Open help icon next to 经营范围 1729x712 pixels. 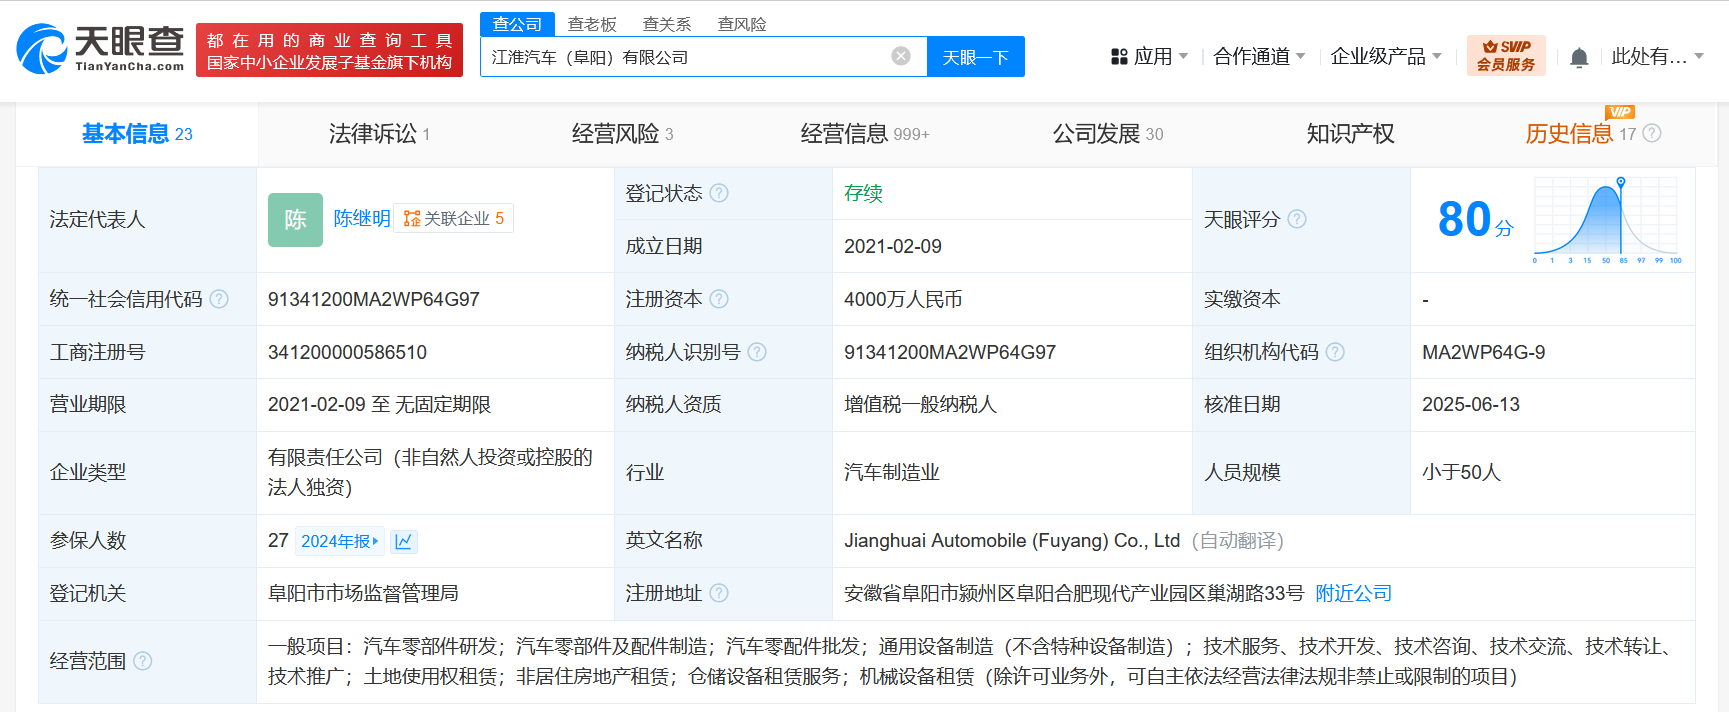point(143,661)
